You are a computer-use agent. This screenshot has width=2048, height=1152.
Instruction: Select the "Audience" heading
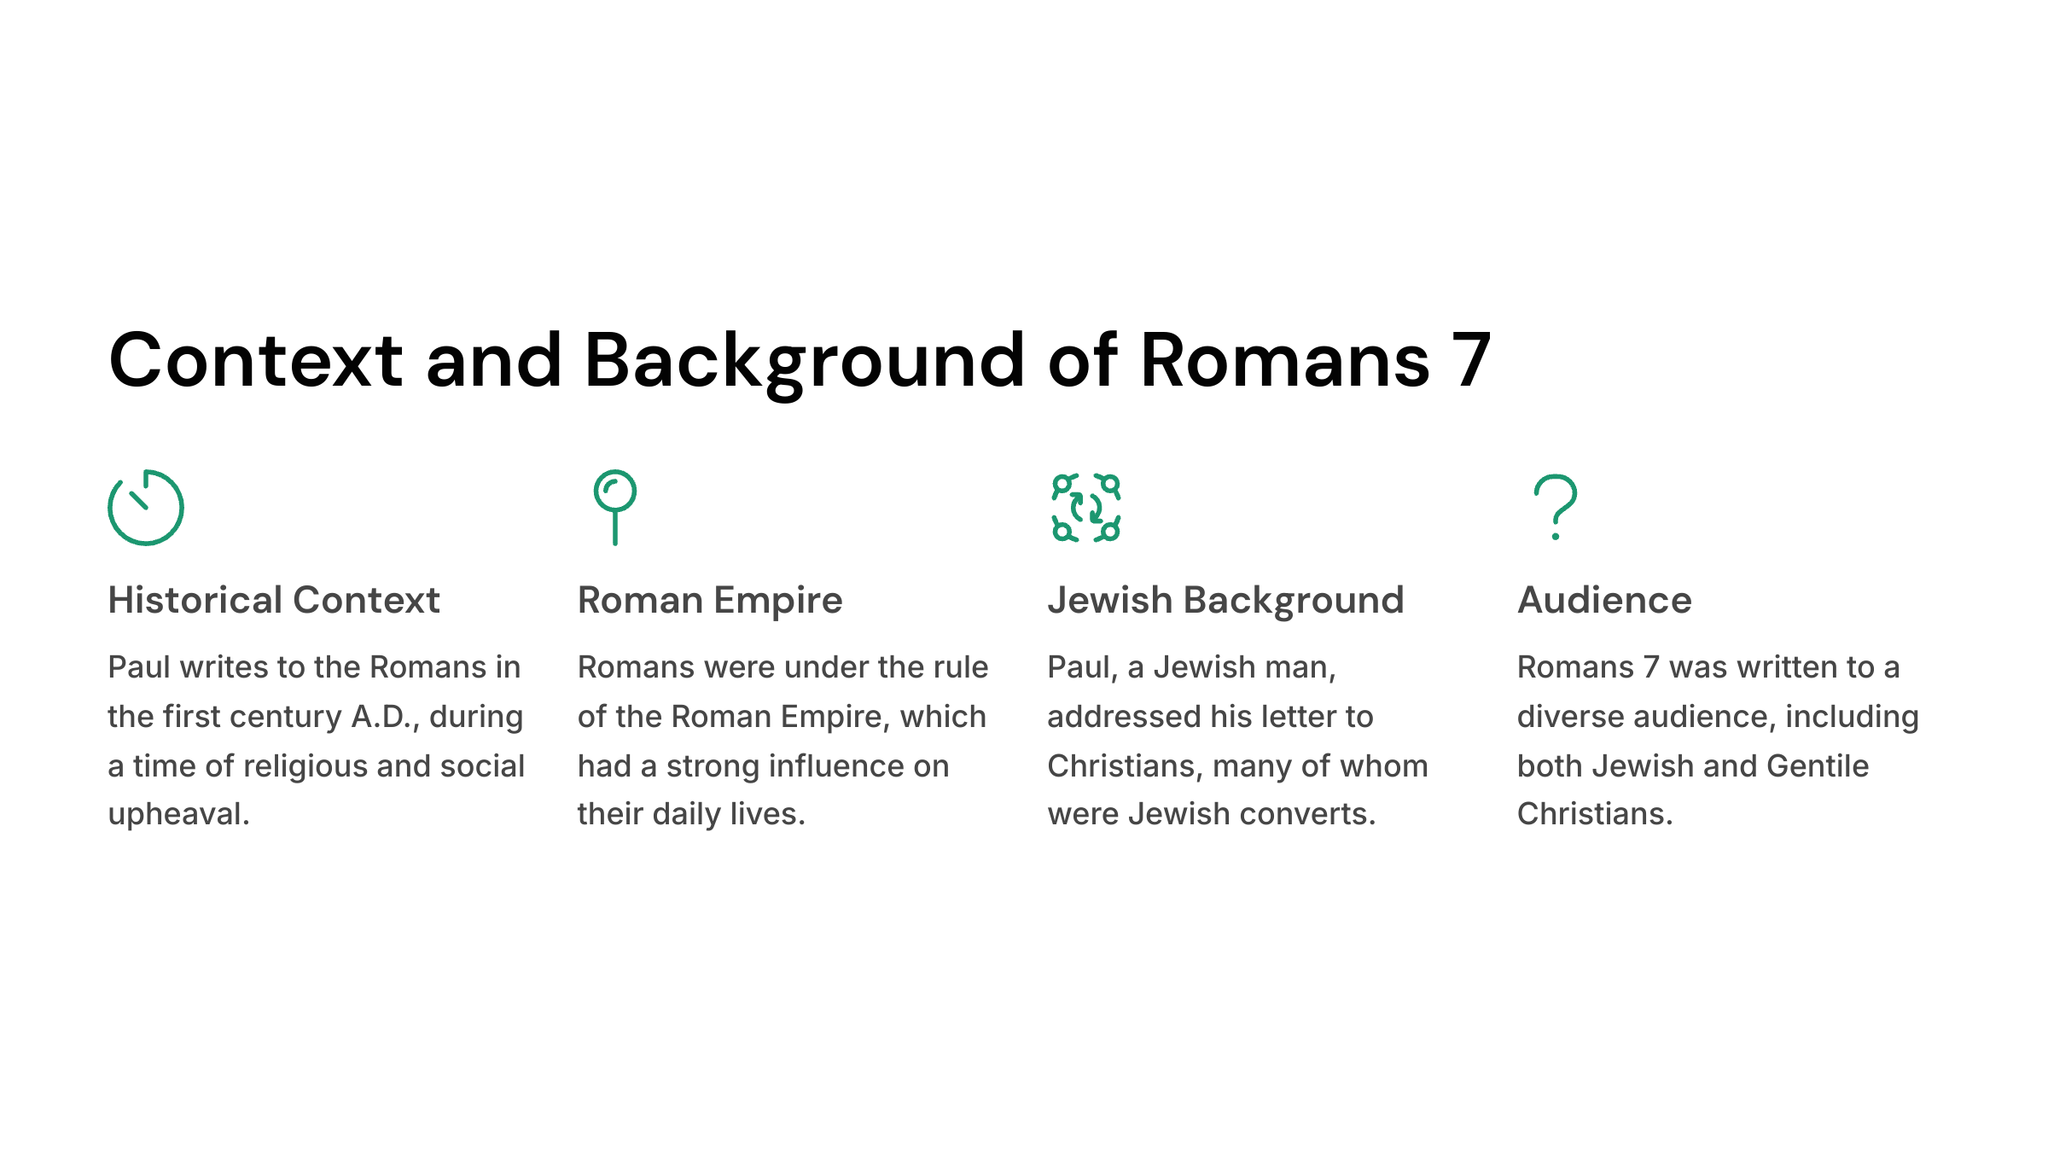click(x=1604, y=600)
